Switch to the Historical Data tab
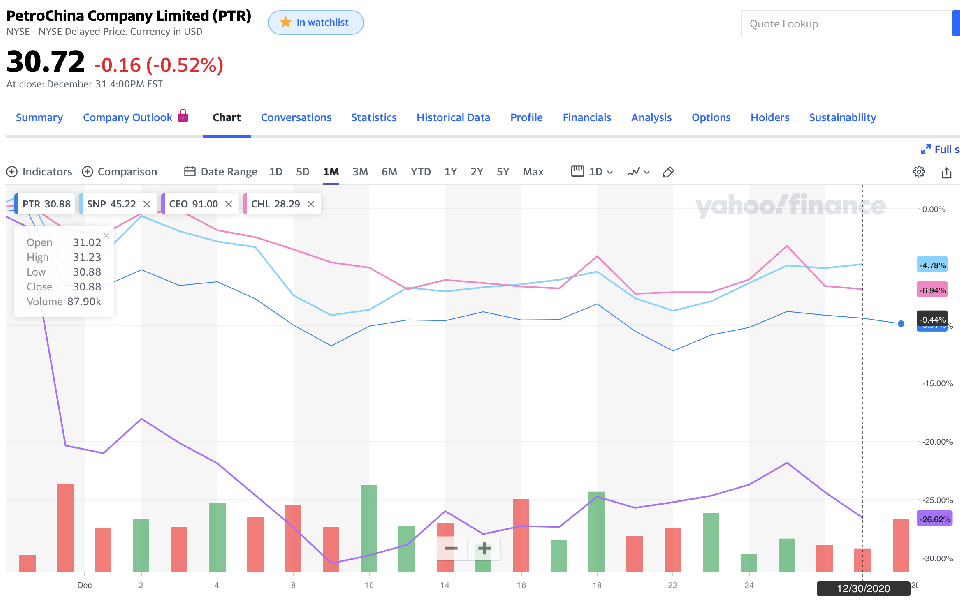960x600 pixels. 453,117
